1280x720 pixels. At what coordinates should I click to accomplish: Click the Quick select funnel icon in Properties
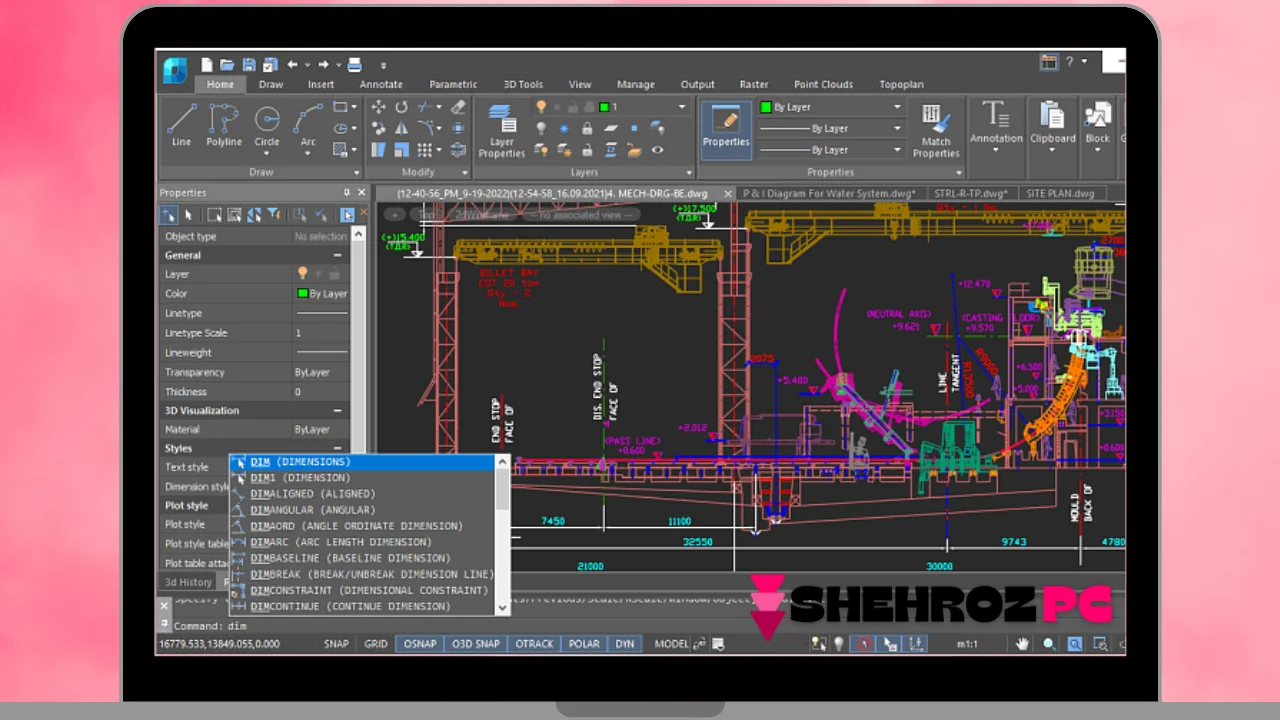click(x=273, y=214)
